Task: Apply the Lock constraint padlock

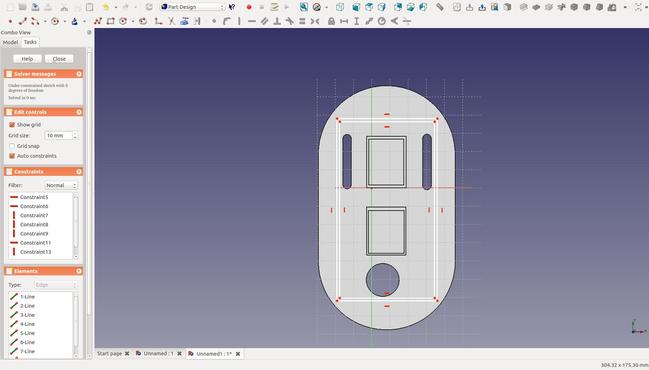Action: click(x=331, y=21)
